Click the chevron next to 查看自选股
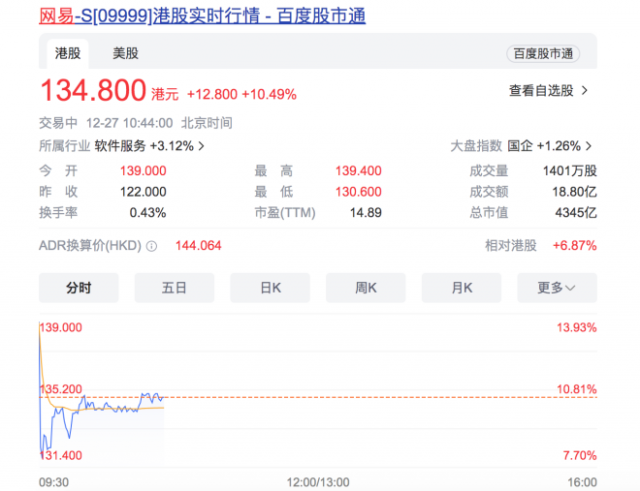The image size is (640, 491). 585,91
